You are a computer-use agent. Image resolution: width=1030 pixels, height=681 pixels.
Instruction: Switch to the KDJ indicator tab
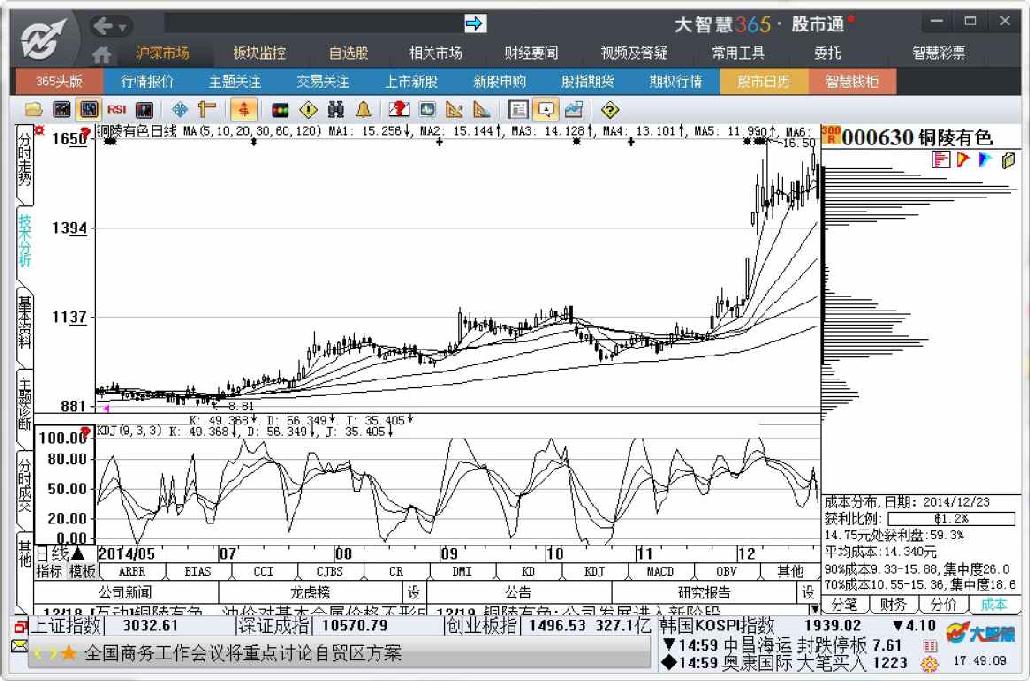594,572
